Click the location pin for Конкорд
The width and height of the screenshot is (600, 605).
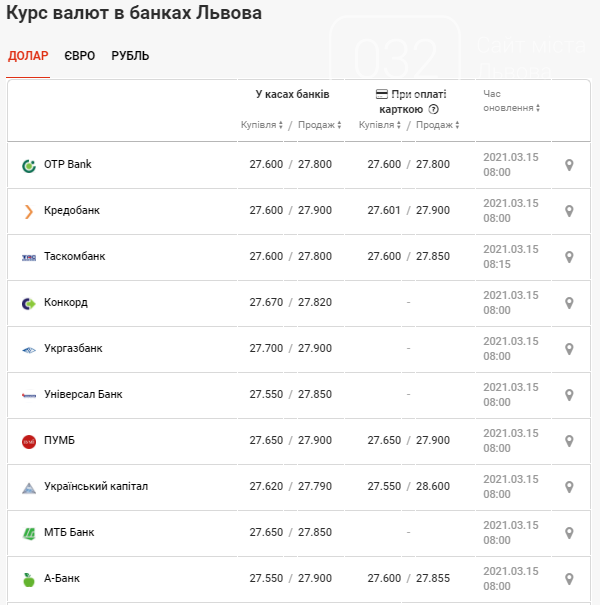[x=569, y=303]
